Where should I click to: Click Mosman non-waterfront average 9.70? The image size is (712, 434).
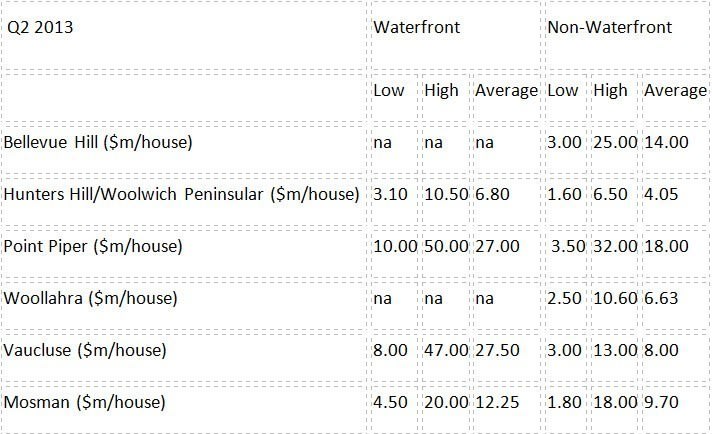click(x=661, y=403)
